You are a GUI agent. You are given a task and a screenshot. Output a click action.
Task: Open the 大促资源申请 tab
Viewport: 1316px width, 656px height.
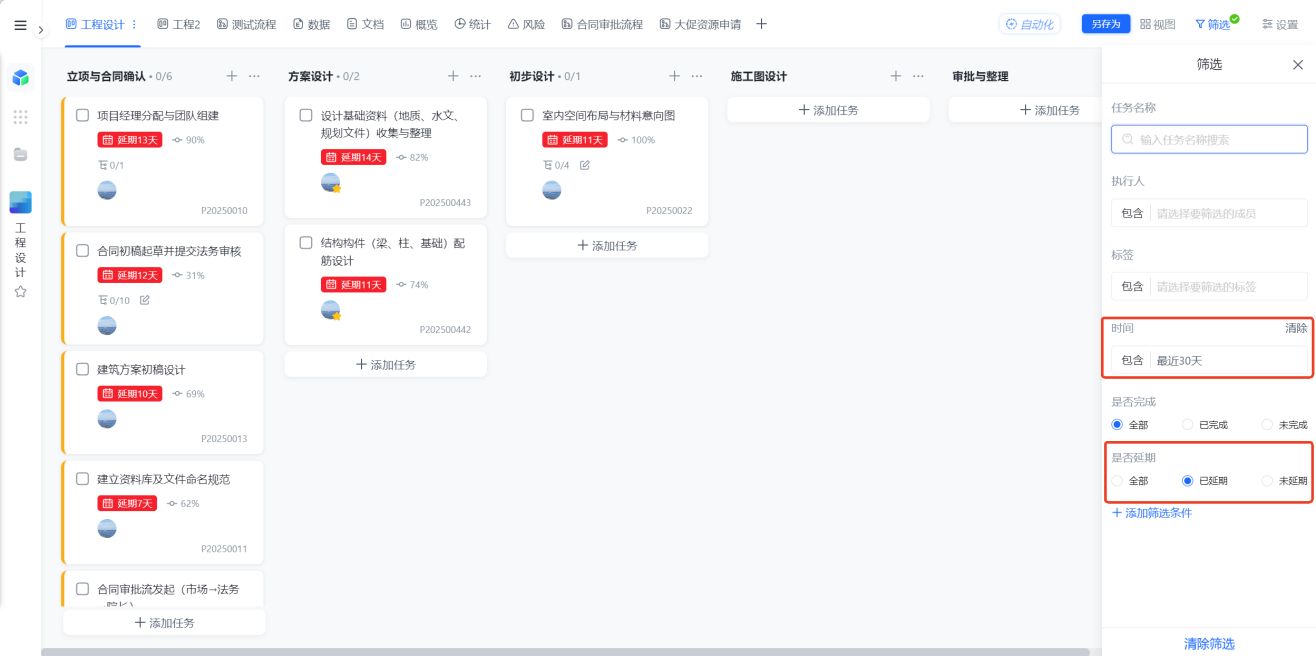pos(700,24)
